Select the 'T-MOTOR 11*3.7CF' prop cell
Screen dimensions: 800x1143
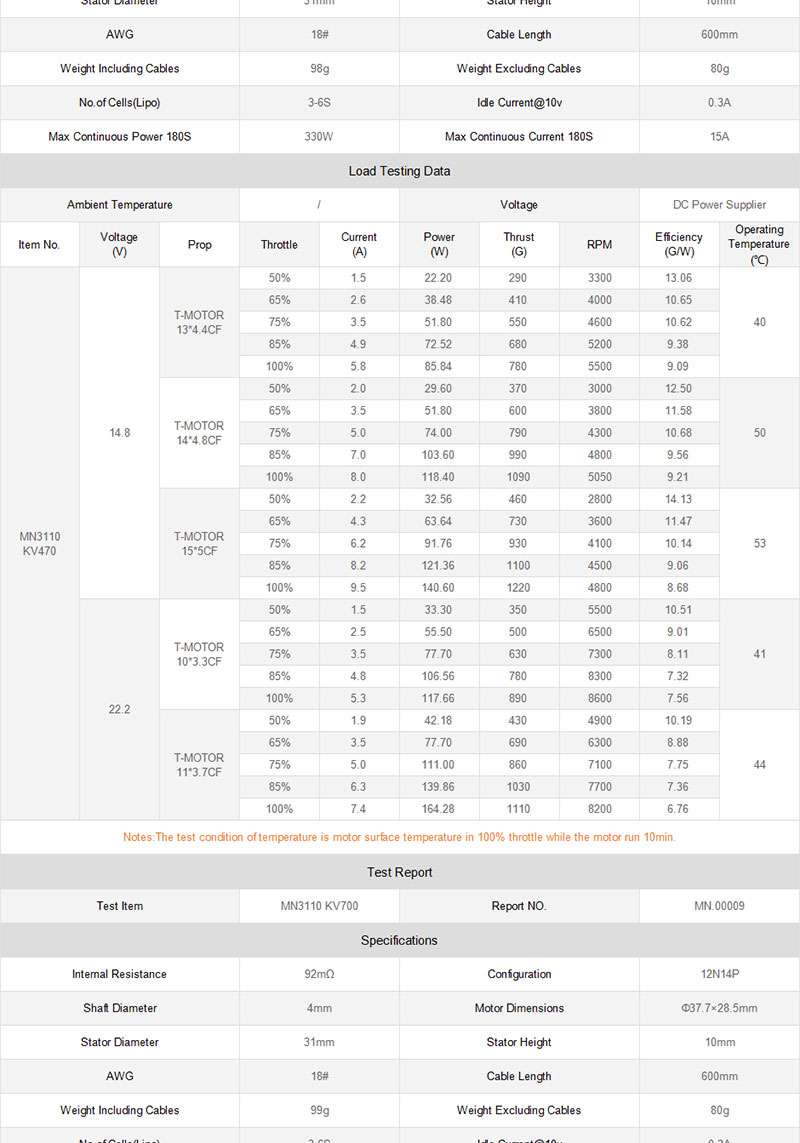pos(199,765)
